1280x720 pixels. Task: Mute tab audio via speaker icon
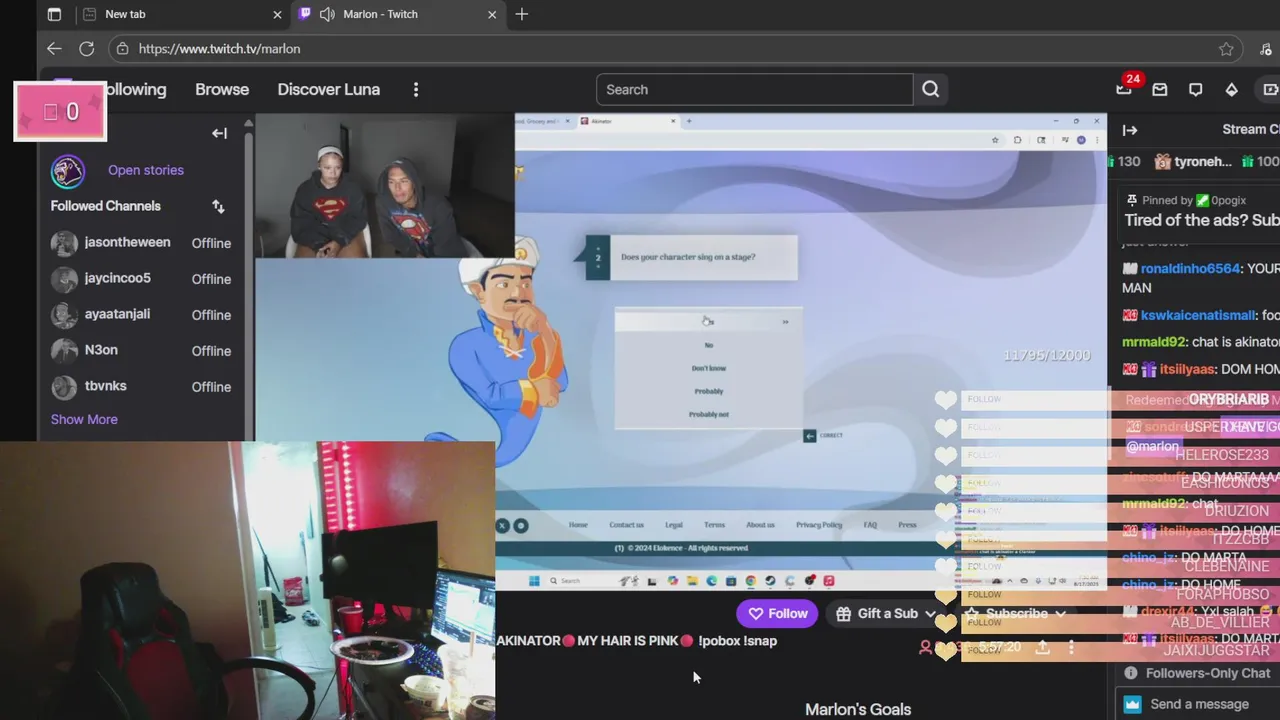pyautogui.click(x=327, y=14)
